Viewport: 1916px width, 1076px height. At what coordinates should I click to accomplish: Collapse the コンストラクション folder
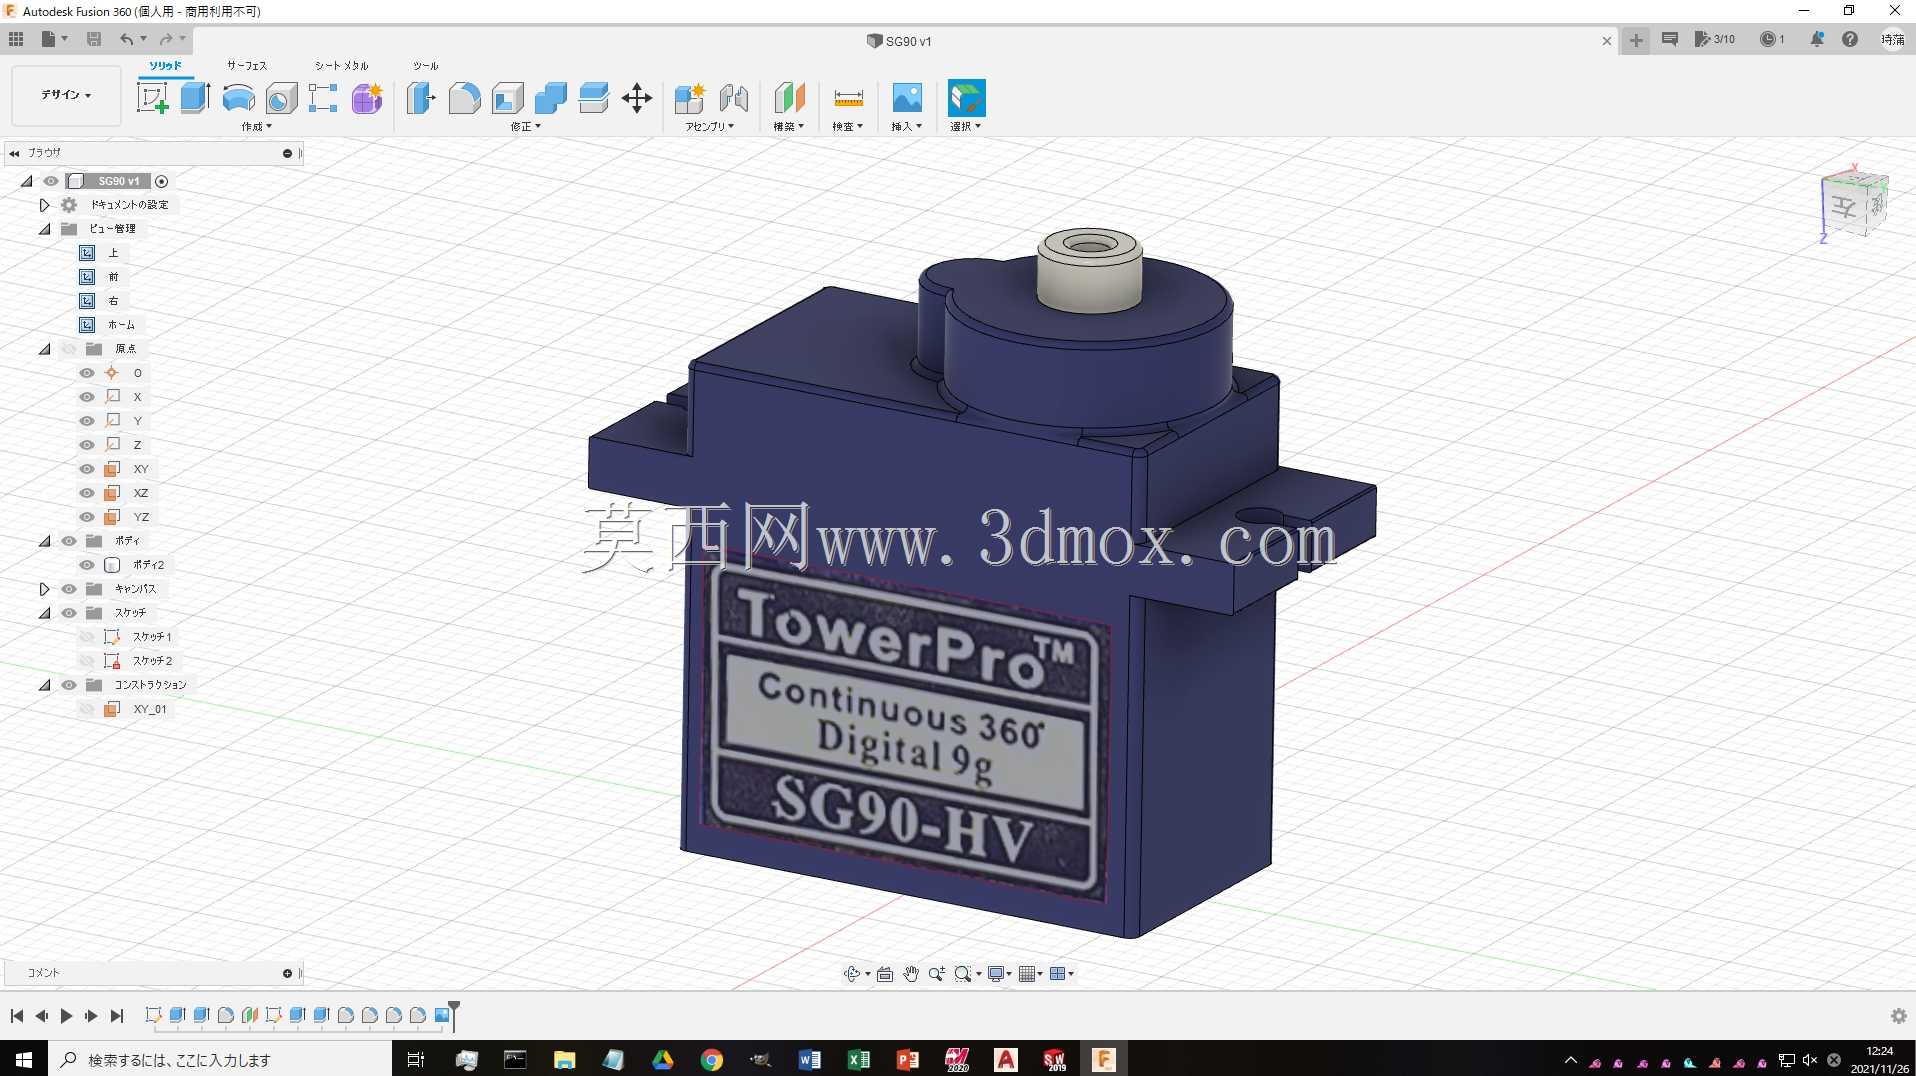(x=44, y=685)
